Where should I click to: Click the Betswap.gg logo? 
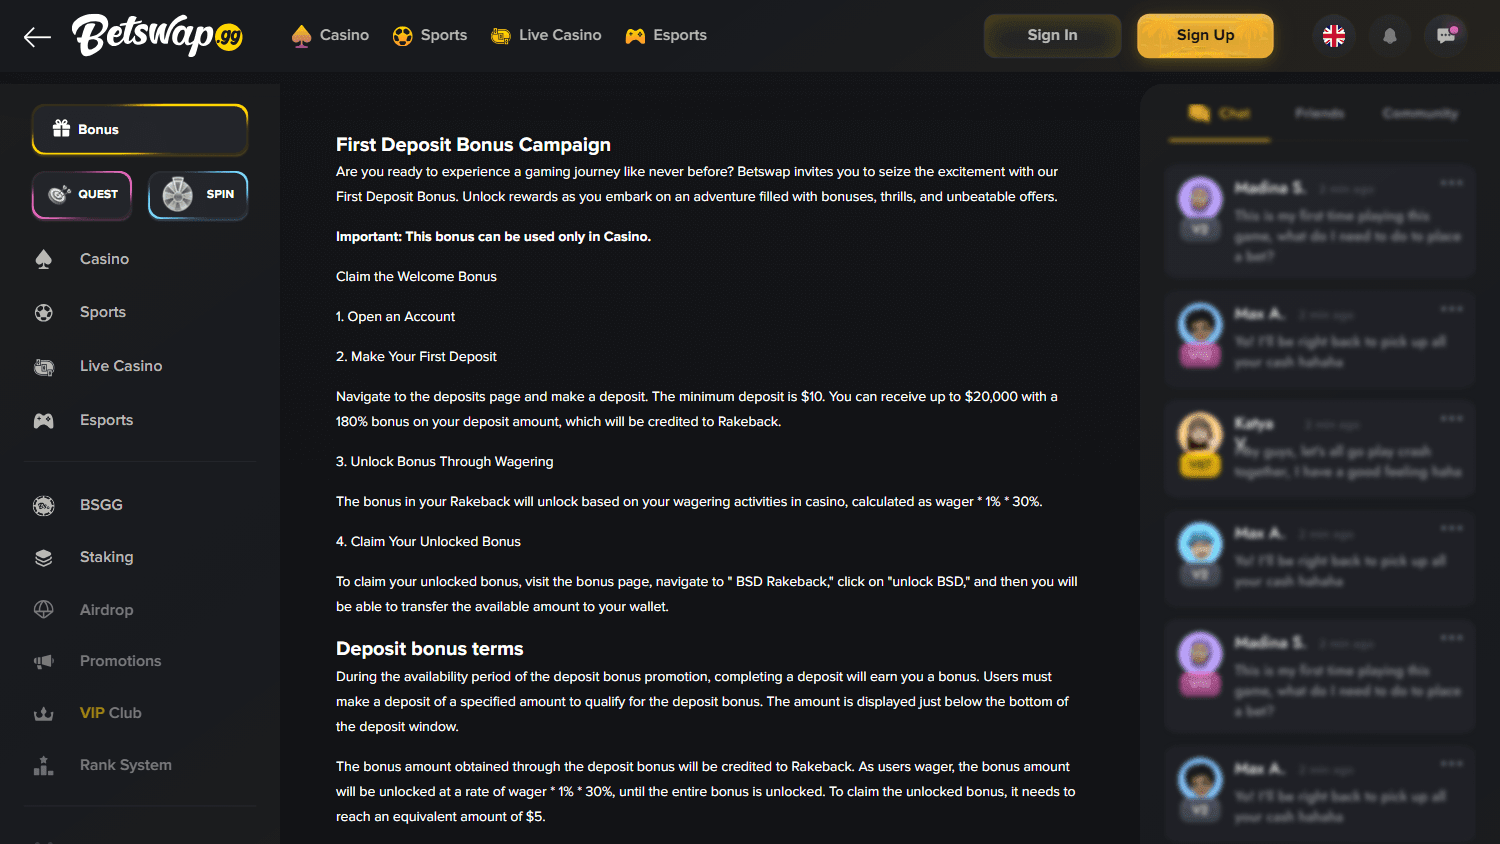[x=157, y=35]
